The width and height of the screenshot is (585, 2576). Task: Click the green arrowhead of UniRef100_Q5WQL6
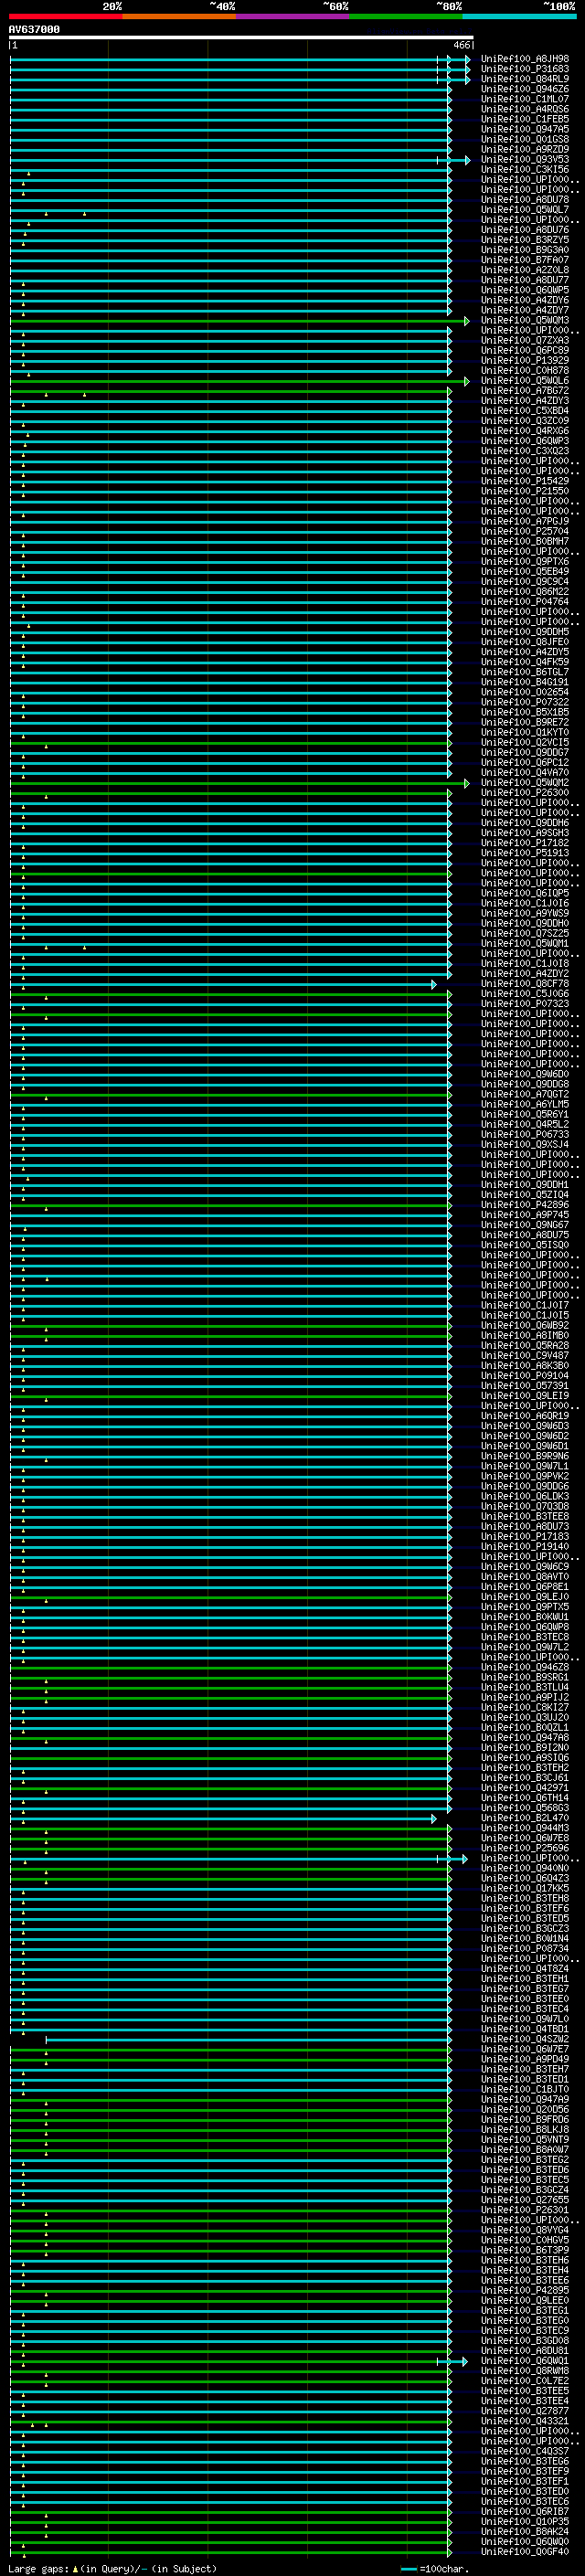click(466, 381)
